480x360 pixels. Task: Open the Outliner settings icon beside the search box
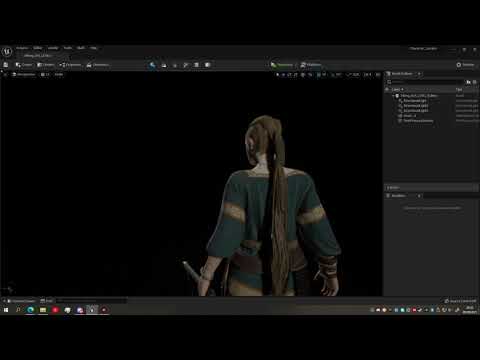(474, 82)
